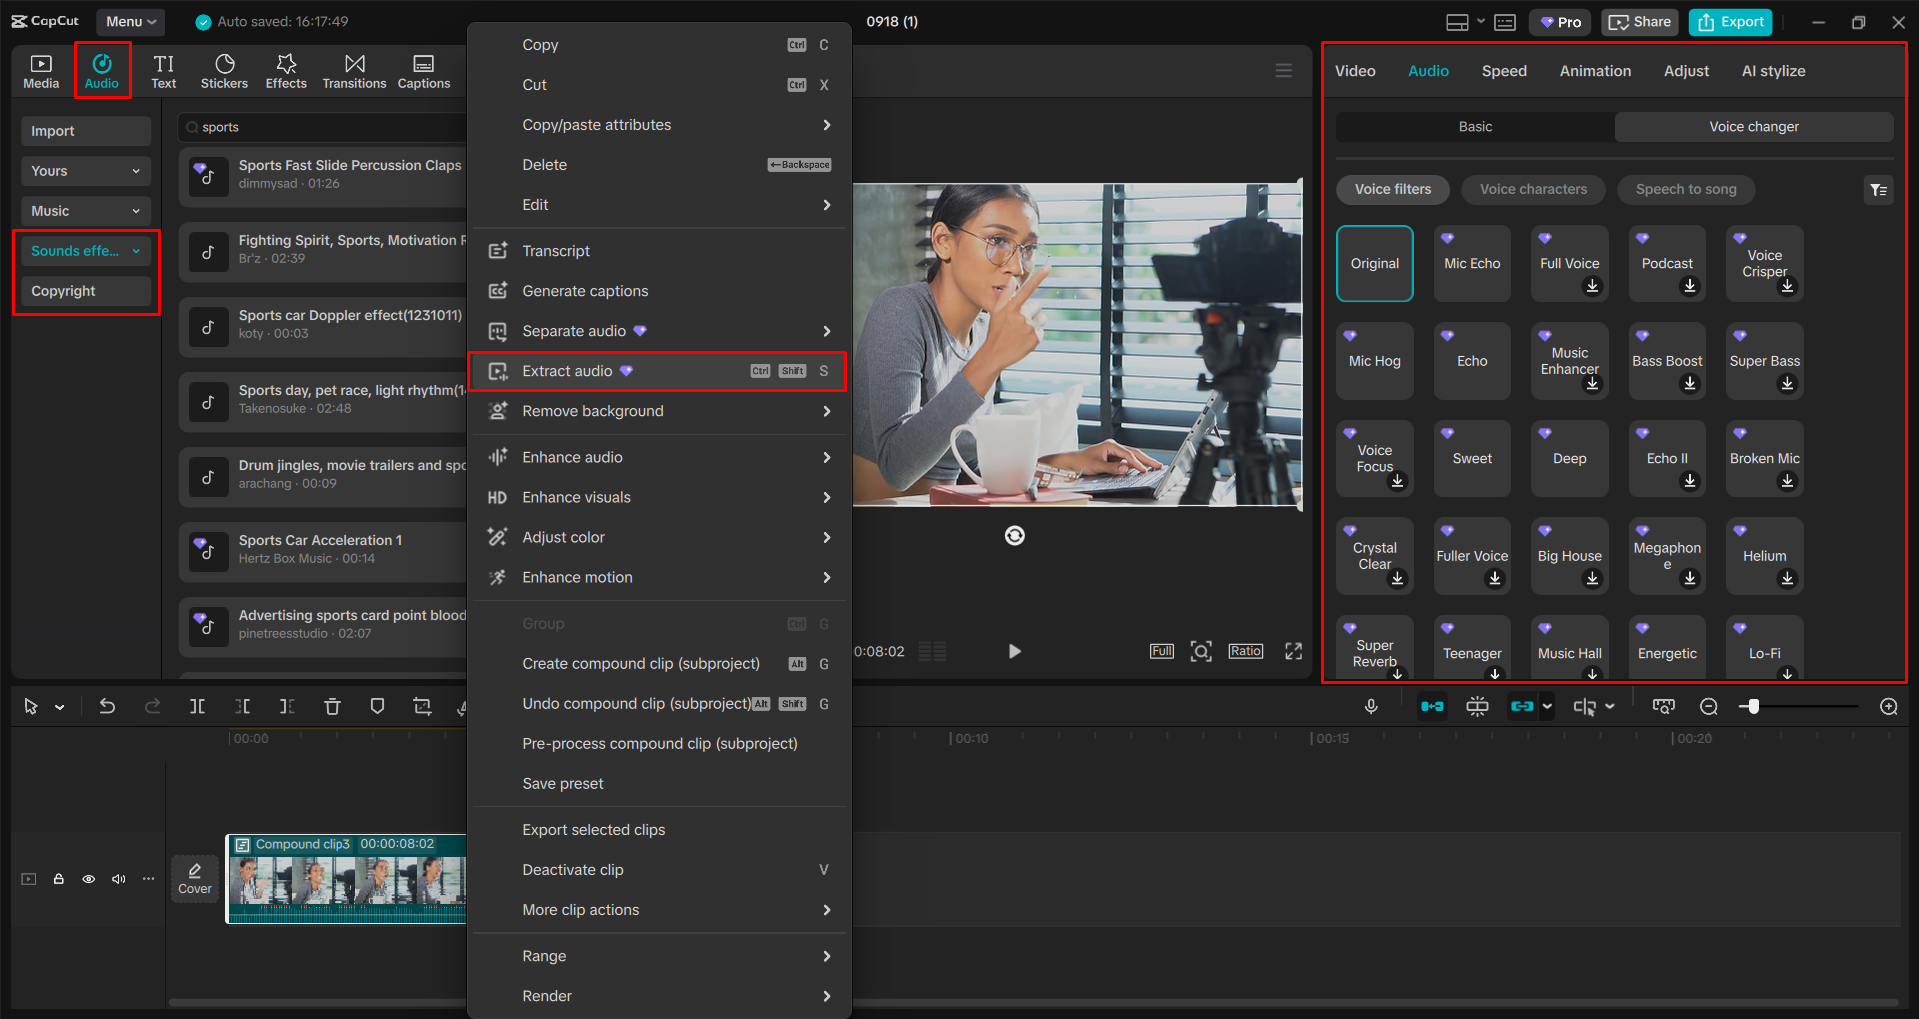
Task: Switch to the Voice changer tab
Action: click(1753, 126)
